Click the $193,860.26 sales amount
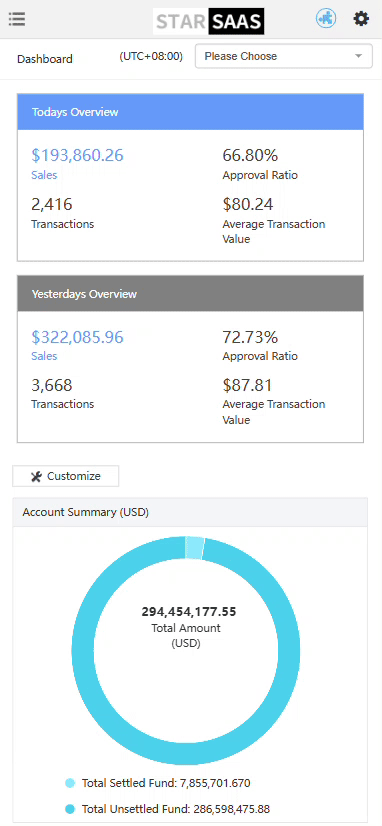382x826 pixels. (77, 155)
